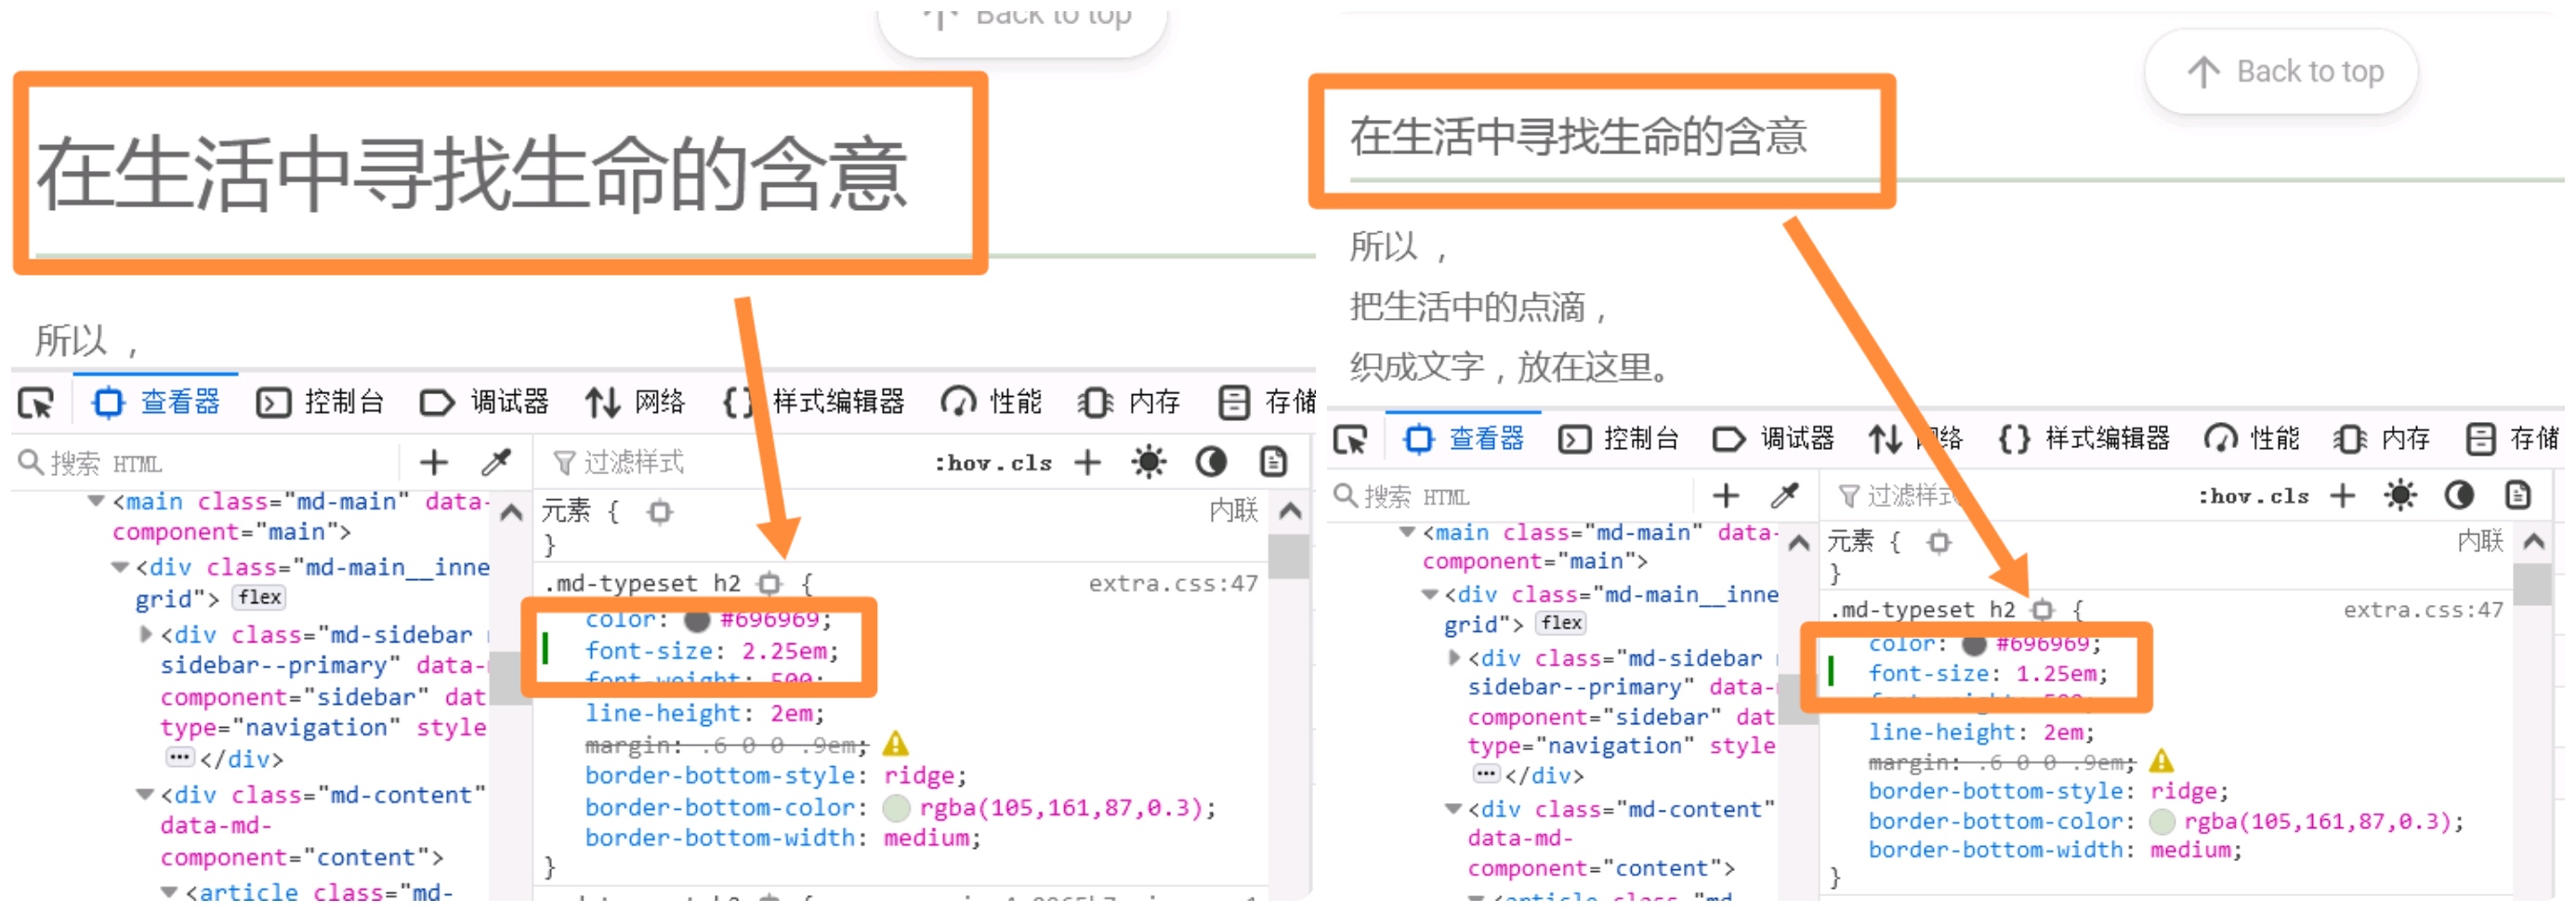
Task: Collapse article node in left HTML tree
Action: click(169, 893)
